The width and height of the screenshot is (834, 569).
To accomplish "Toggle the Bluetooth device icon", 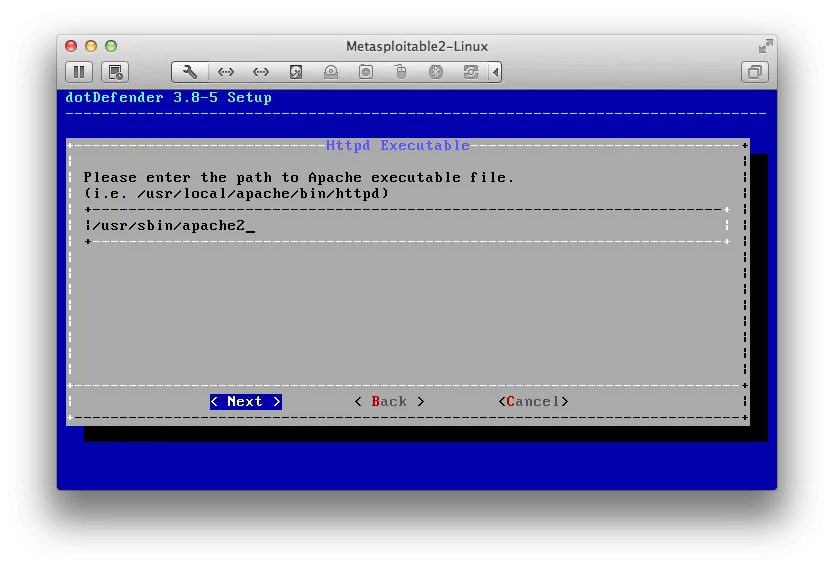I will (436, 72).
